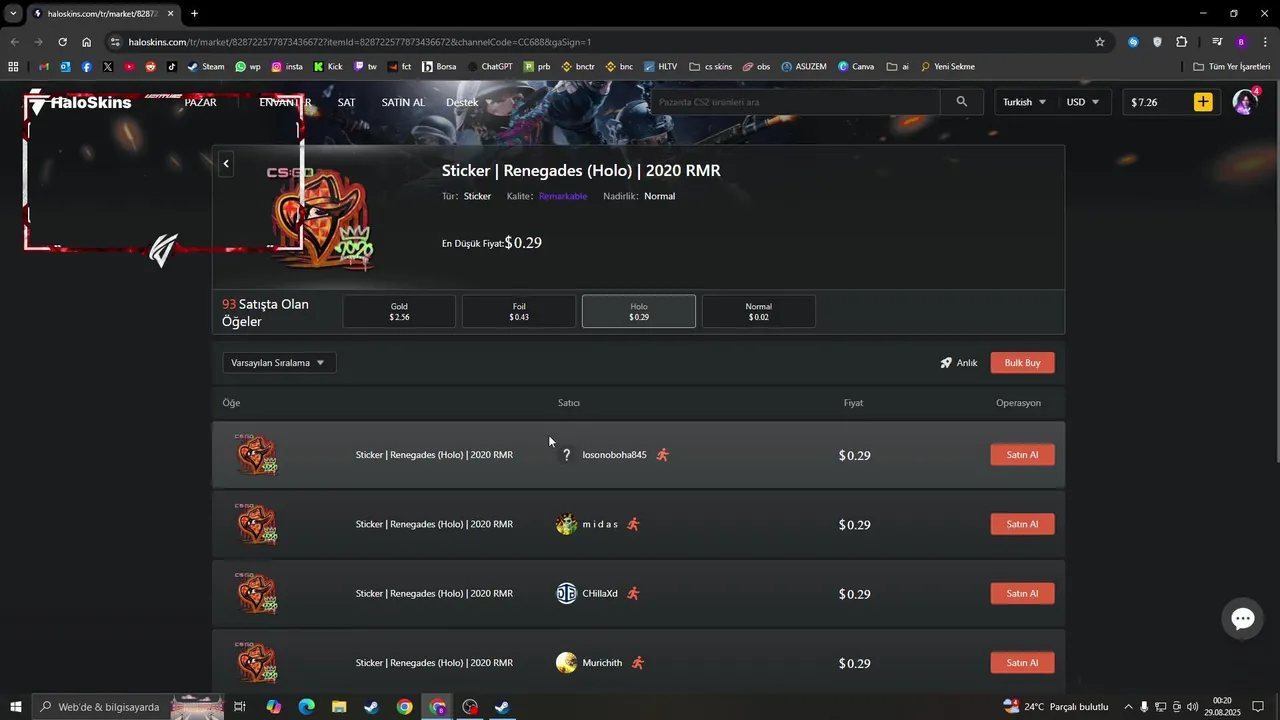Open the Steam app in the taskbar
The height and width of the screenshot is (720, 1280).
502,707
